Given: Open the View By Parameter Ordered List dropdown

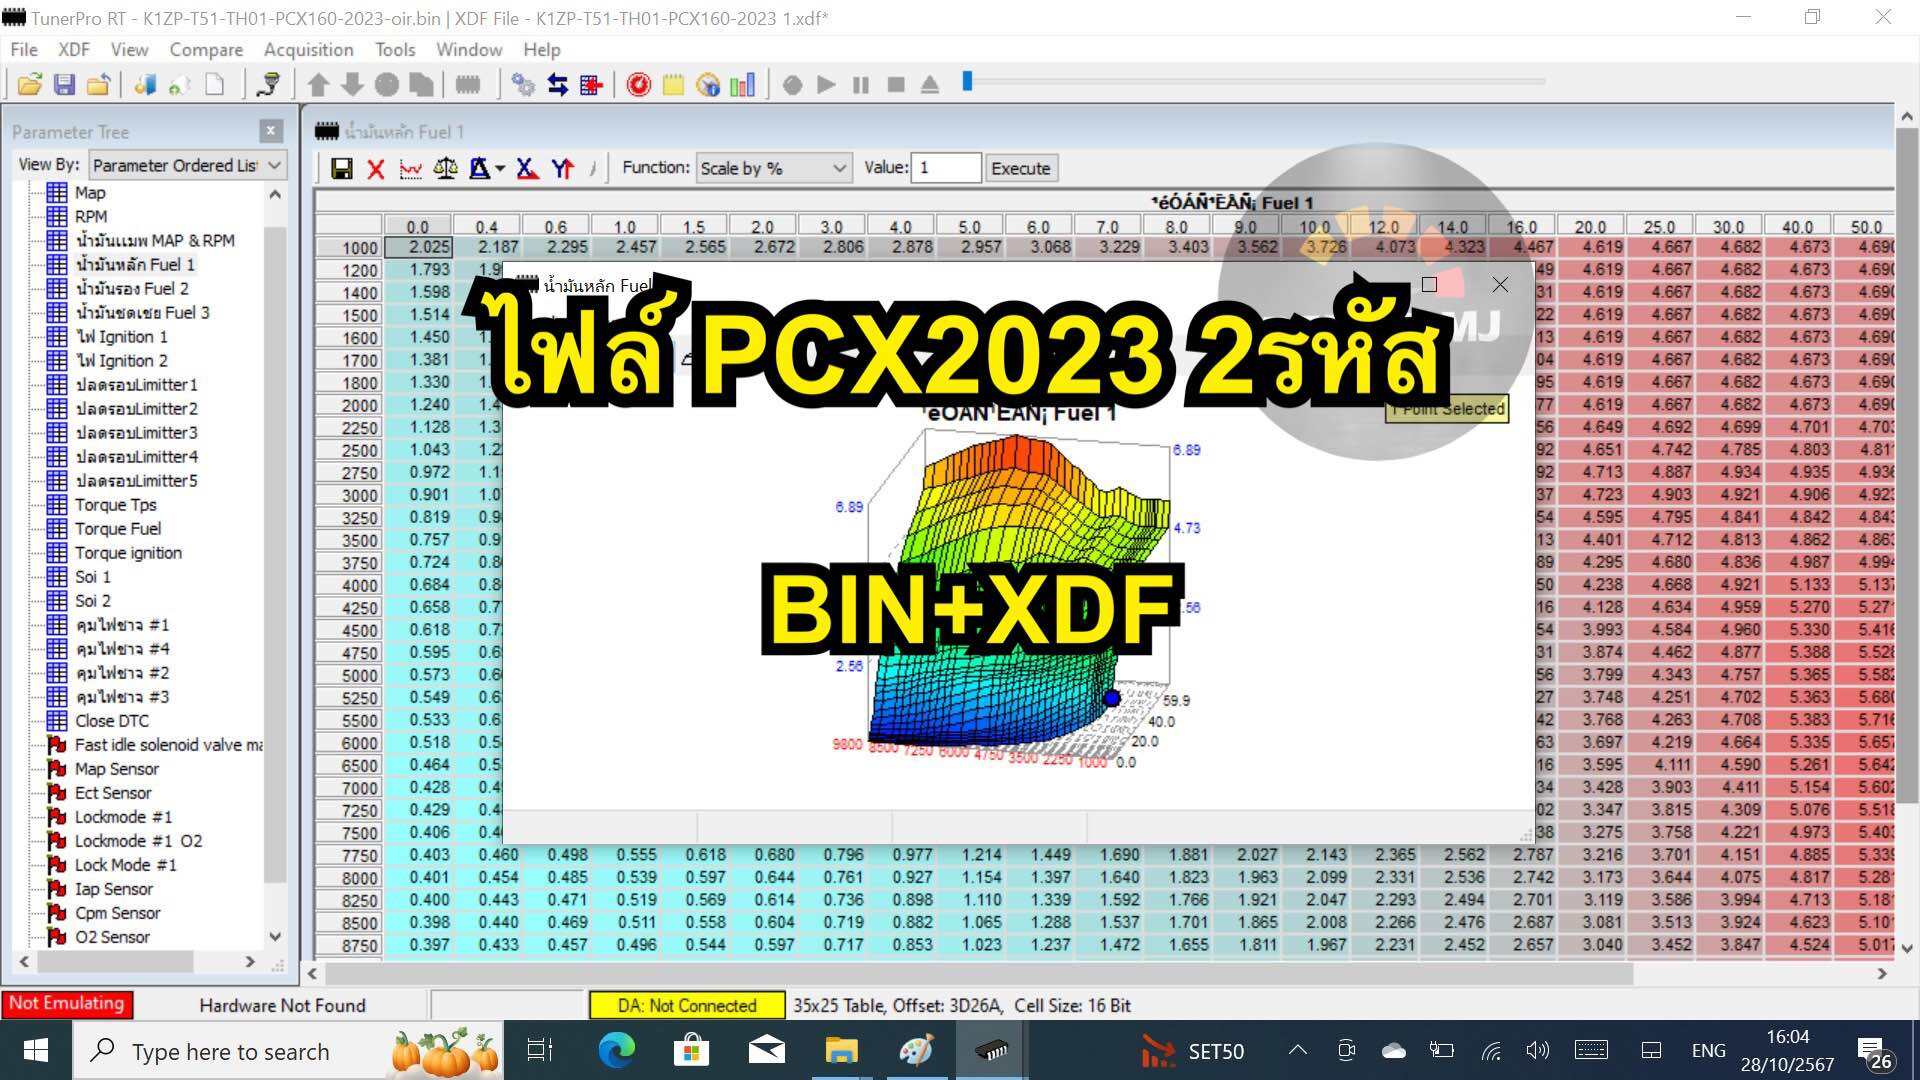Looking at the screenshot, I should coord(187,165).
